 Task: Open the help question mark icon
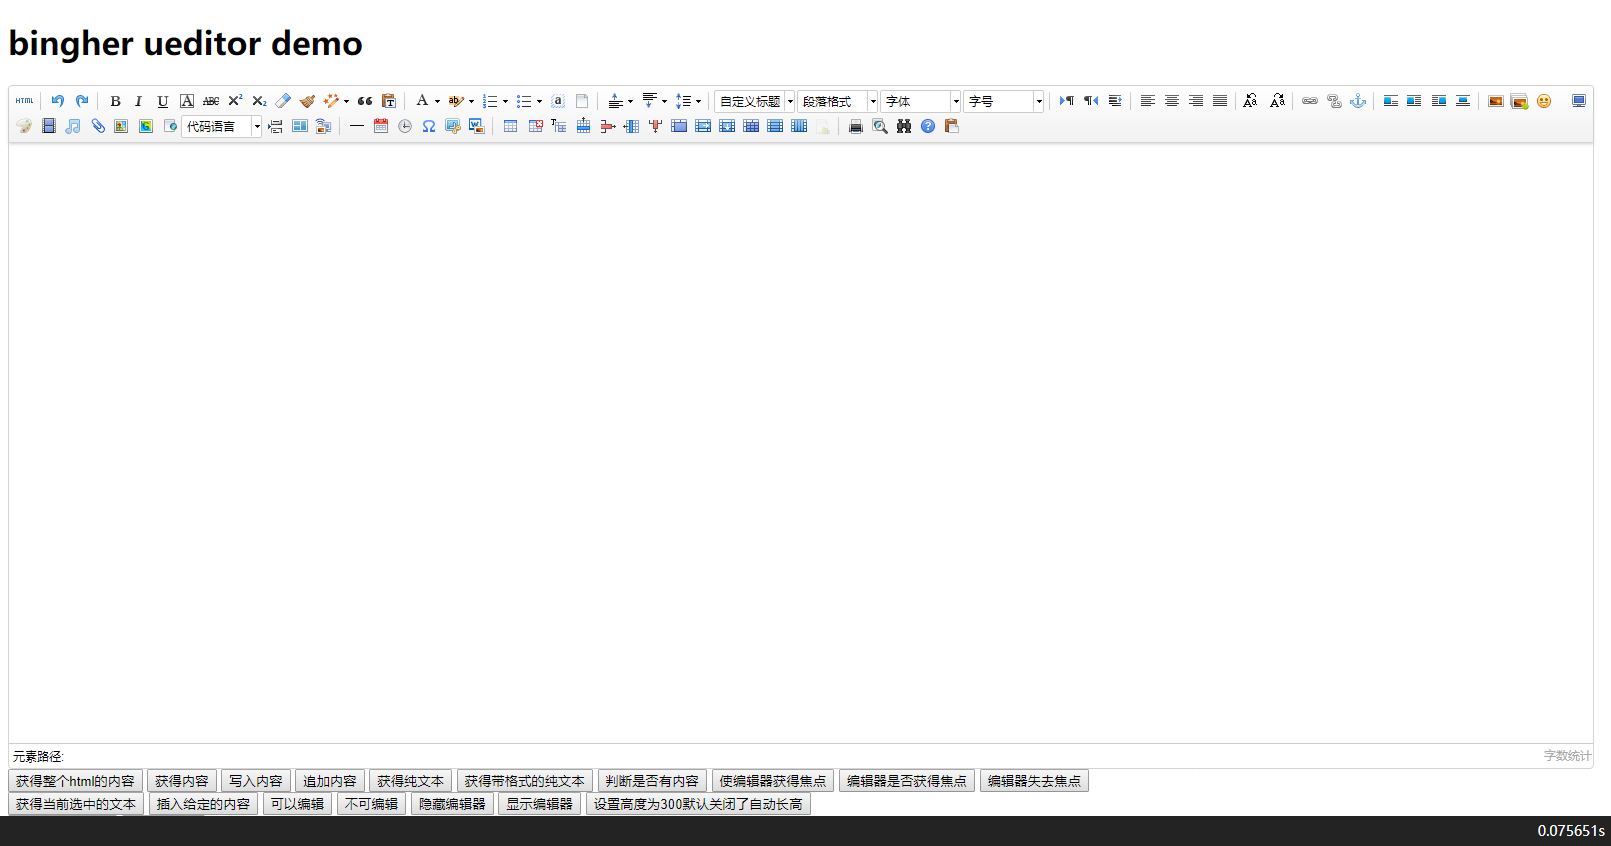(x=927, y=126)
